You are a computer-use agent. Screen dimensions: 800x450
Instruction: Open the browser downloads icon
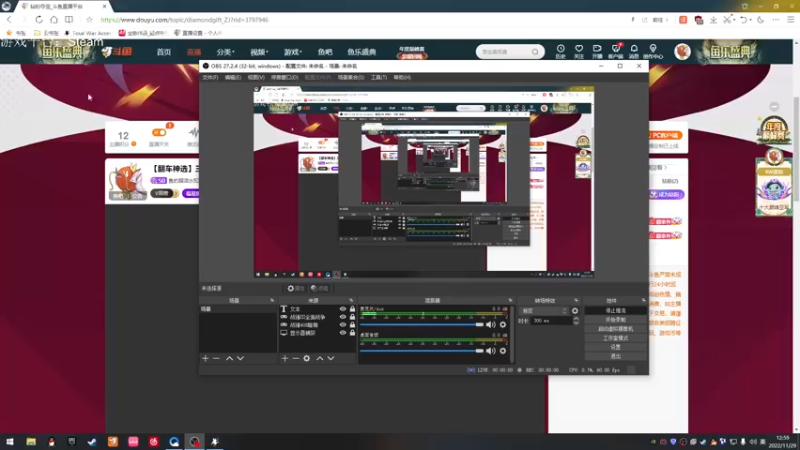point(713,19)
